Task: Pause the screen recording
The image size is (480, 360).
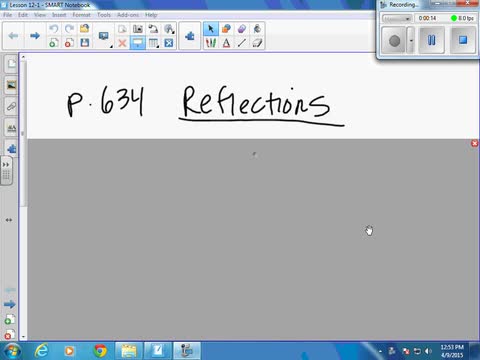Action: pos(431,40)
